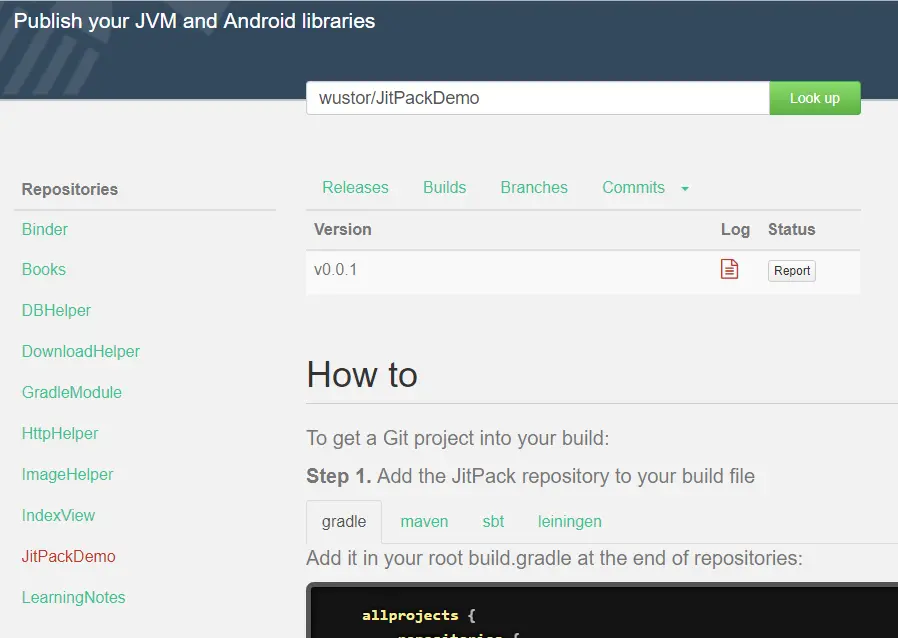Switch to the Builds tab
Image resolution: width=898 pixels, height=638 pixels.
pyautogui.click(x=444, y=187)
